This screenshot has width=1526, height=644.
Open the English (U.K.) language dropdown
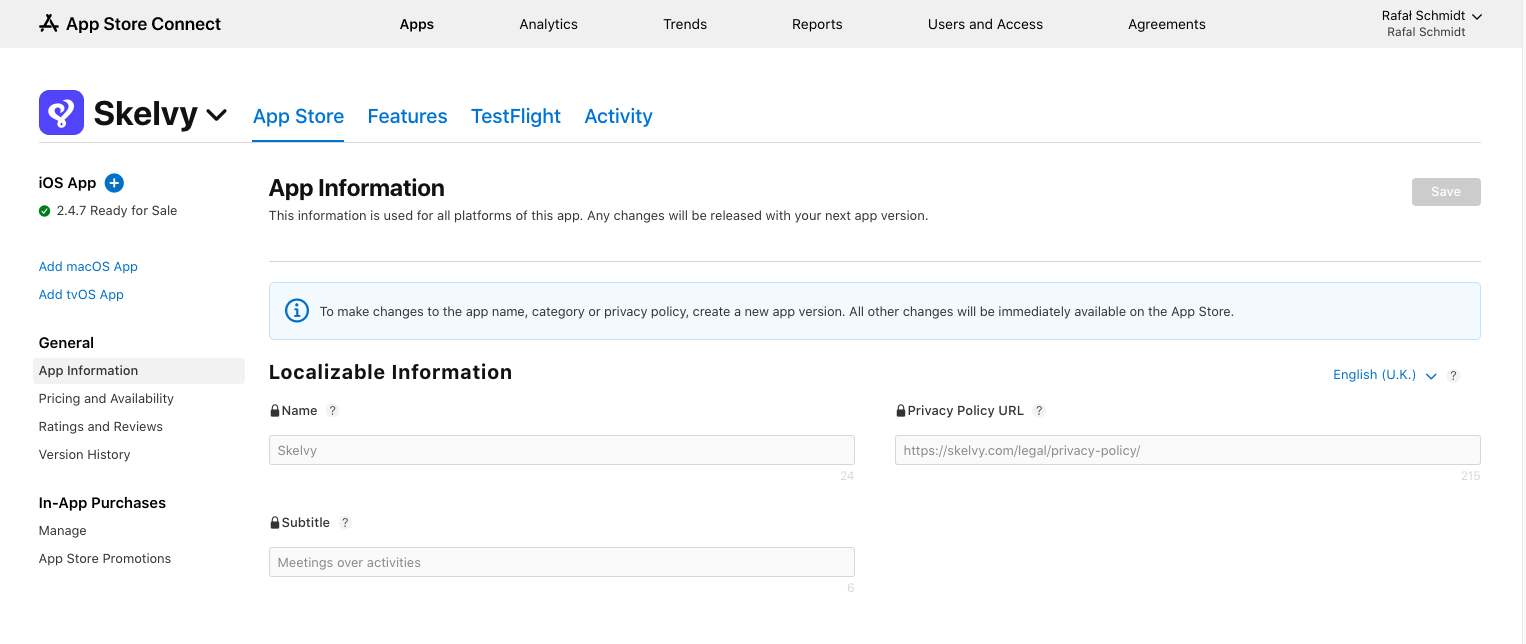tap(1385, 375)
